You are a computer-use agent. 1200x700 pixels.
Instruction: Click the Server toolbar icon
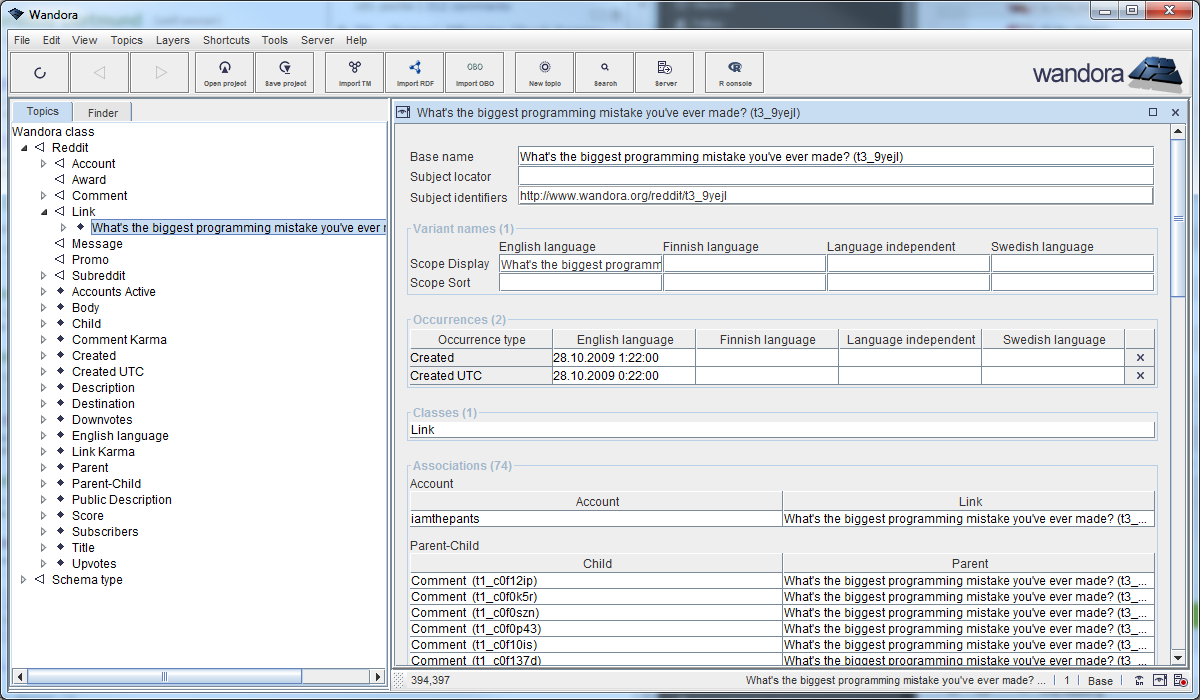[664, 73]
